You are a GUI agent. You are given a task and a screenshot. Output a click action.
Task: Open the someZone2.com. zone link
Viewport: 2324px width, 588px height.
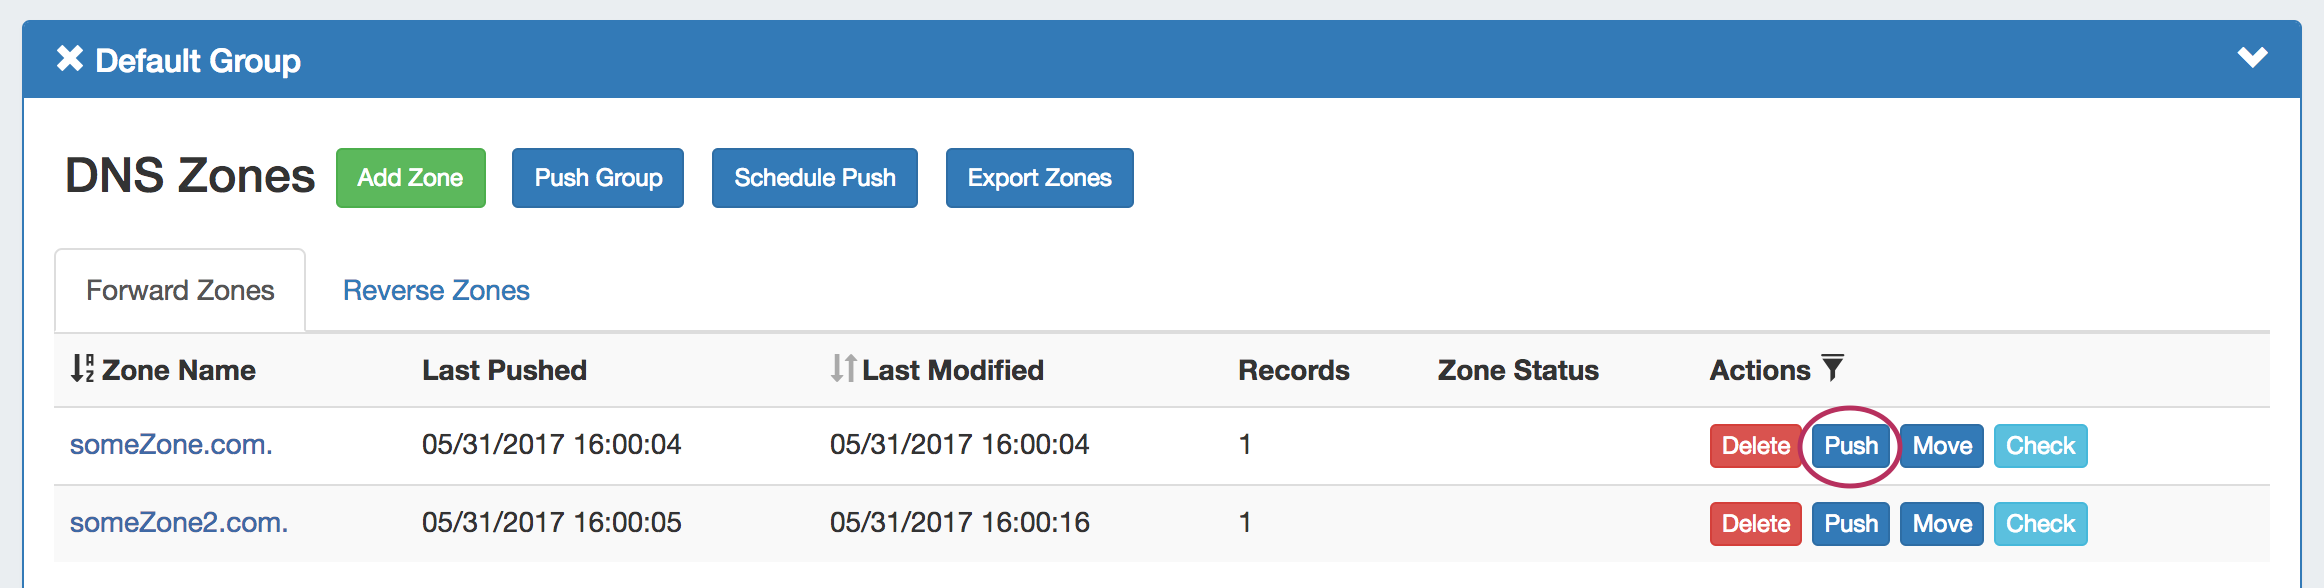179,522
